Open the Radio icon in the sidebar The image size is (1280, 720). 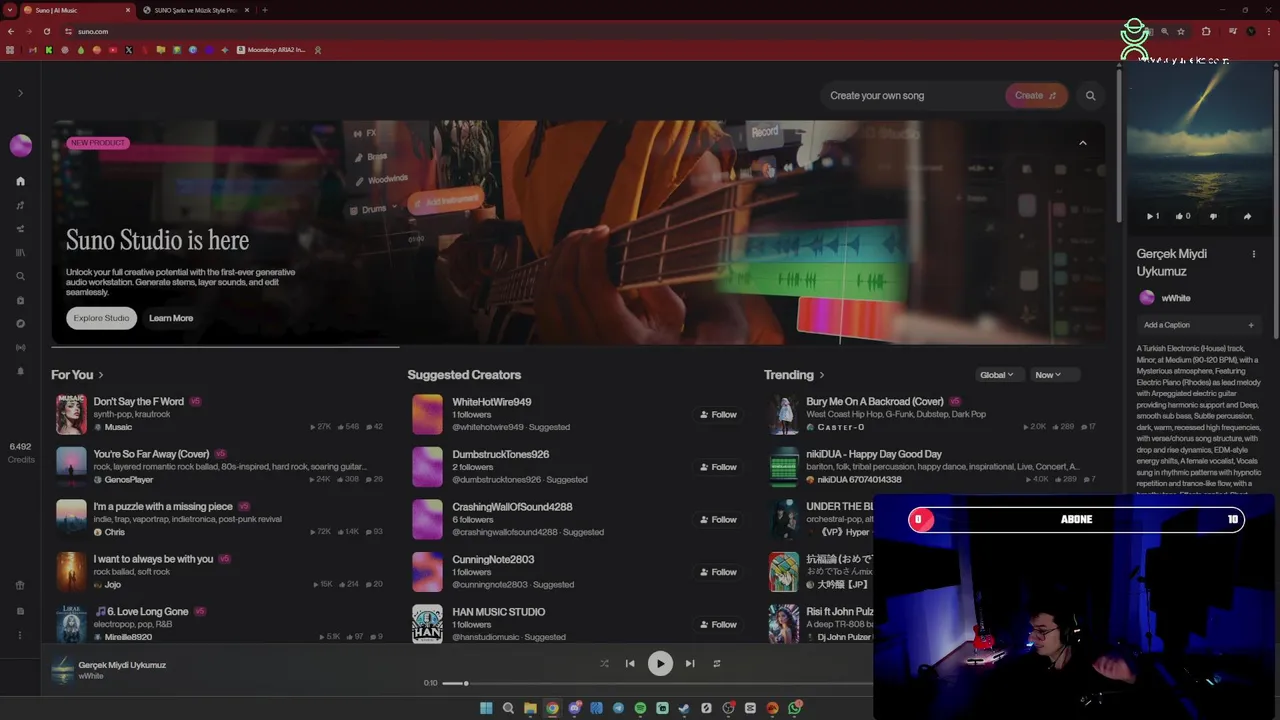20,348
